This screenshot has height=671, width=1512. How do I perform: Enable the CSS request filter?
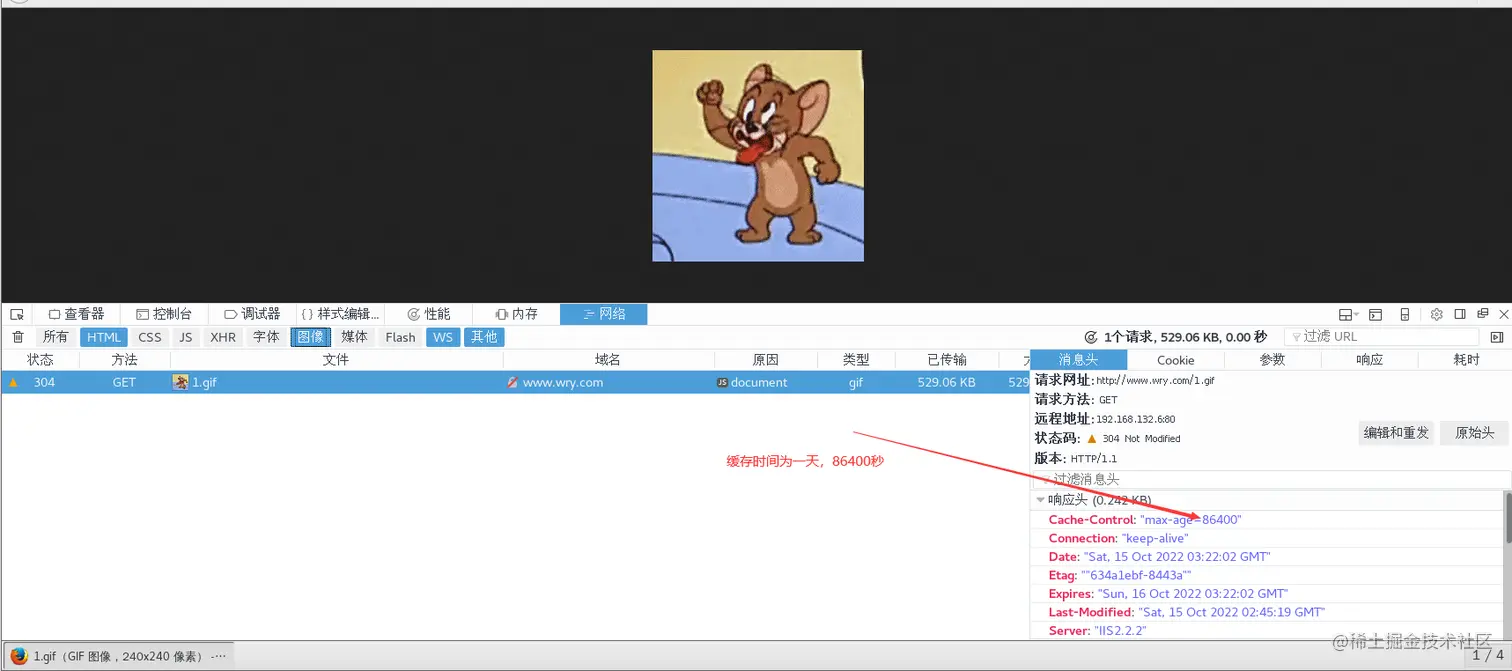[x=148, y=337]
